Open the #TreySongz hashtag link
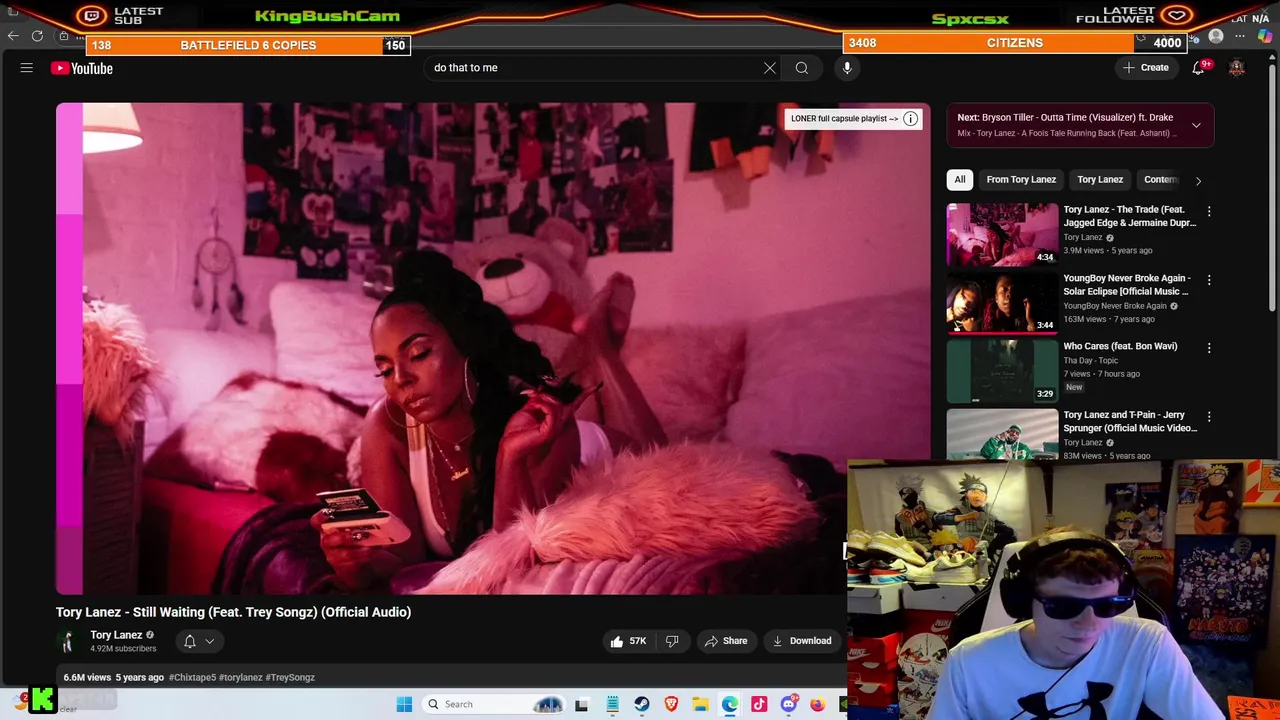 290,678
